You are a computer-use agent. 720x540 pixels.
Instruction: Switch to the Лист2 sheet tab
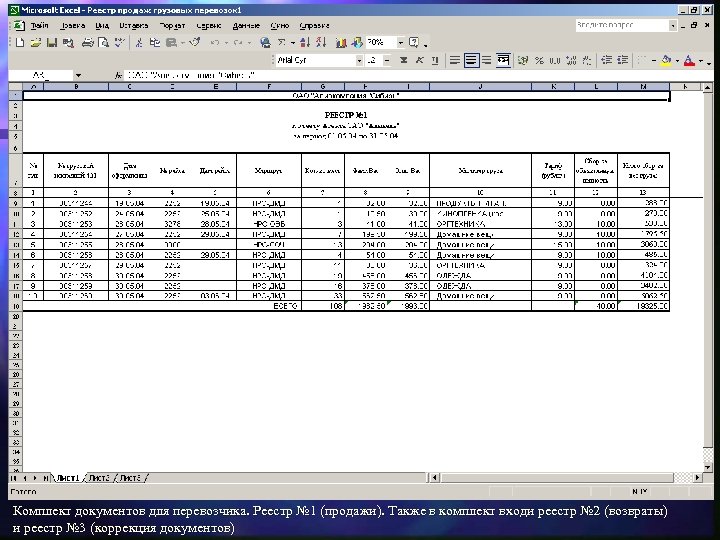click(99, 478)
